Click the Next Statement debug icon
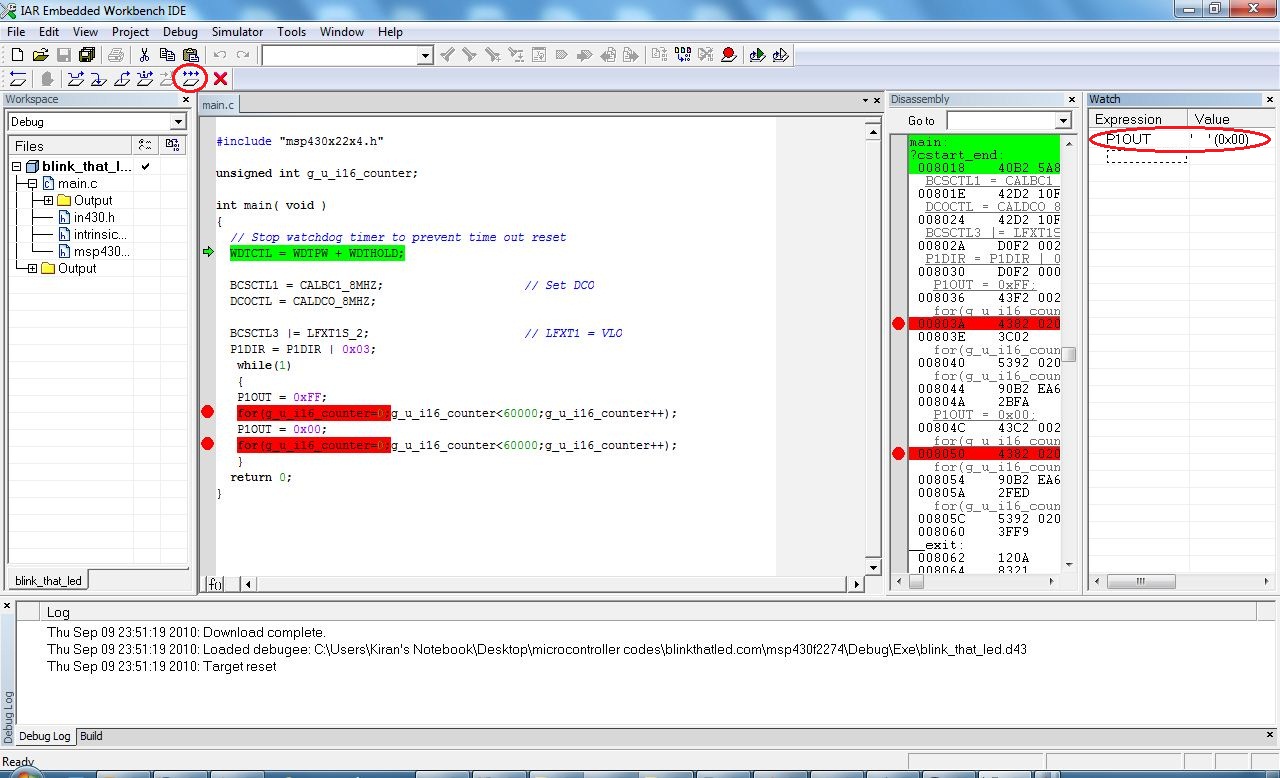 click(145, 79)
